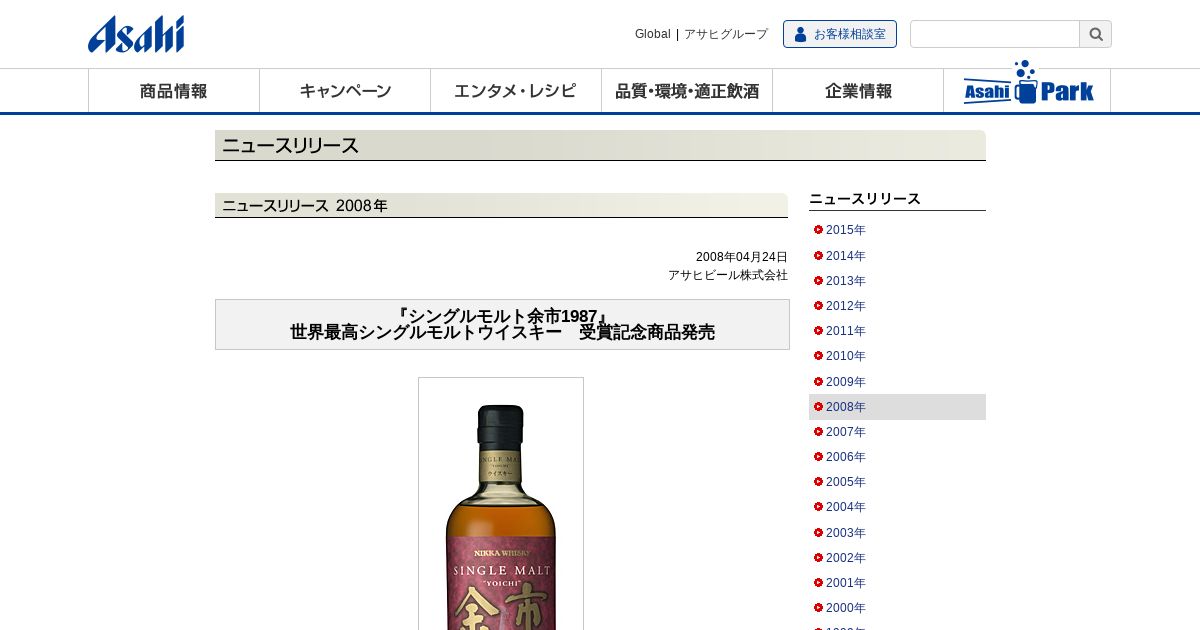The width and height of the screenshot is (1200, 630).
Task: Open 2005年 news releases
Action: [x=846, y=482]
